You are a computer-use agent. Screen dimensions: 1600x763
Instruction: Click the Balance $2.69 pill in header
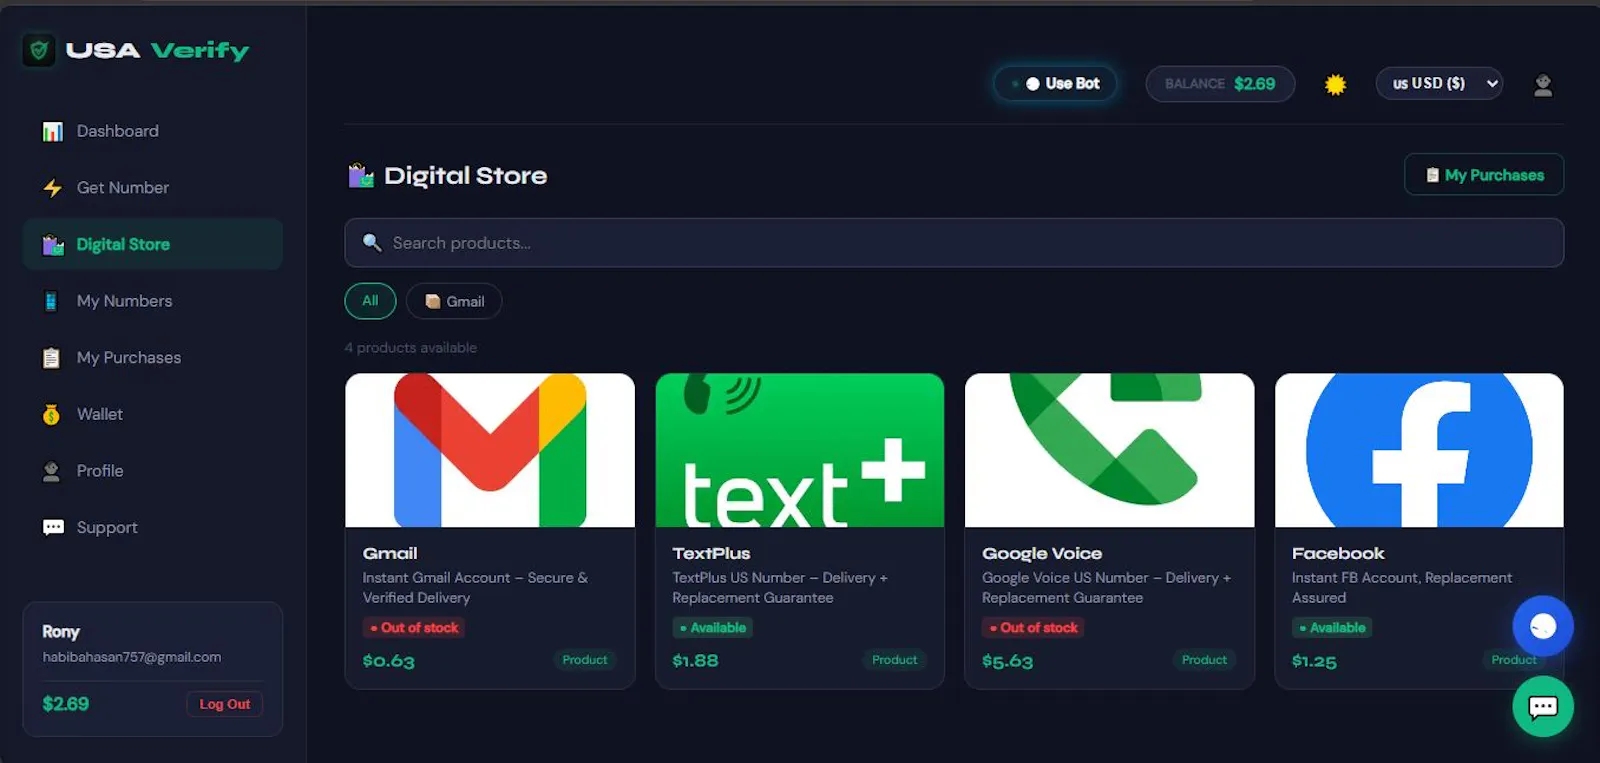1220,84
